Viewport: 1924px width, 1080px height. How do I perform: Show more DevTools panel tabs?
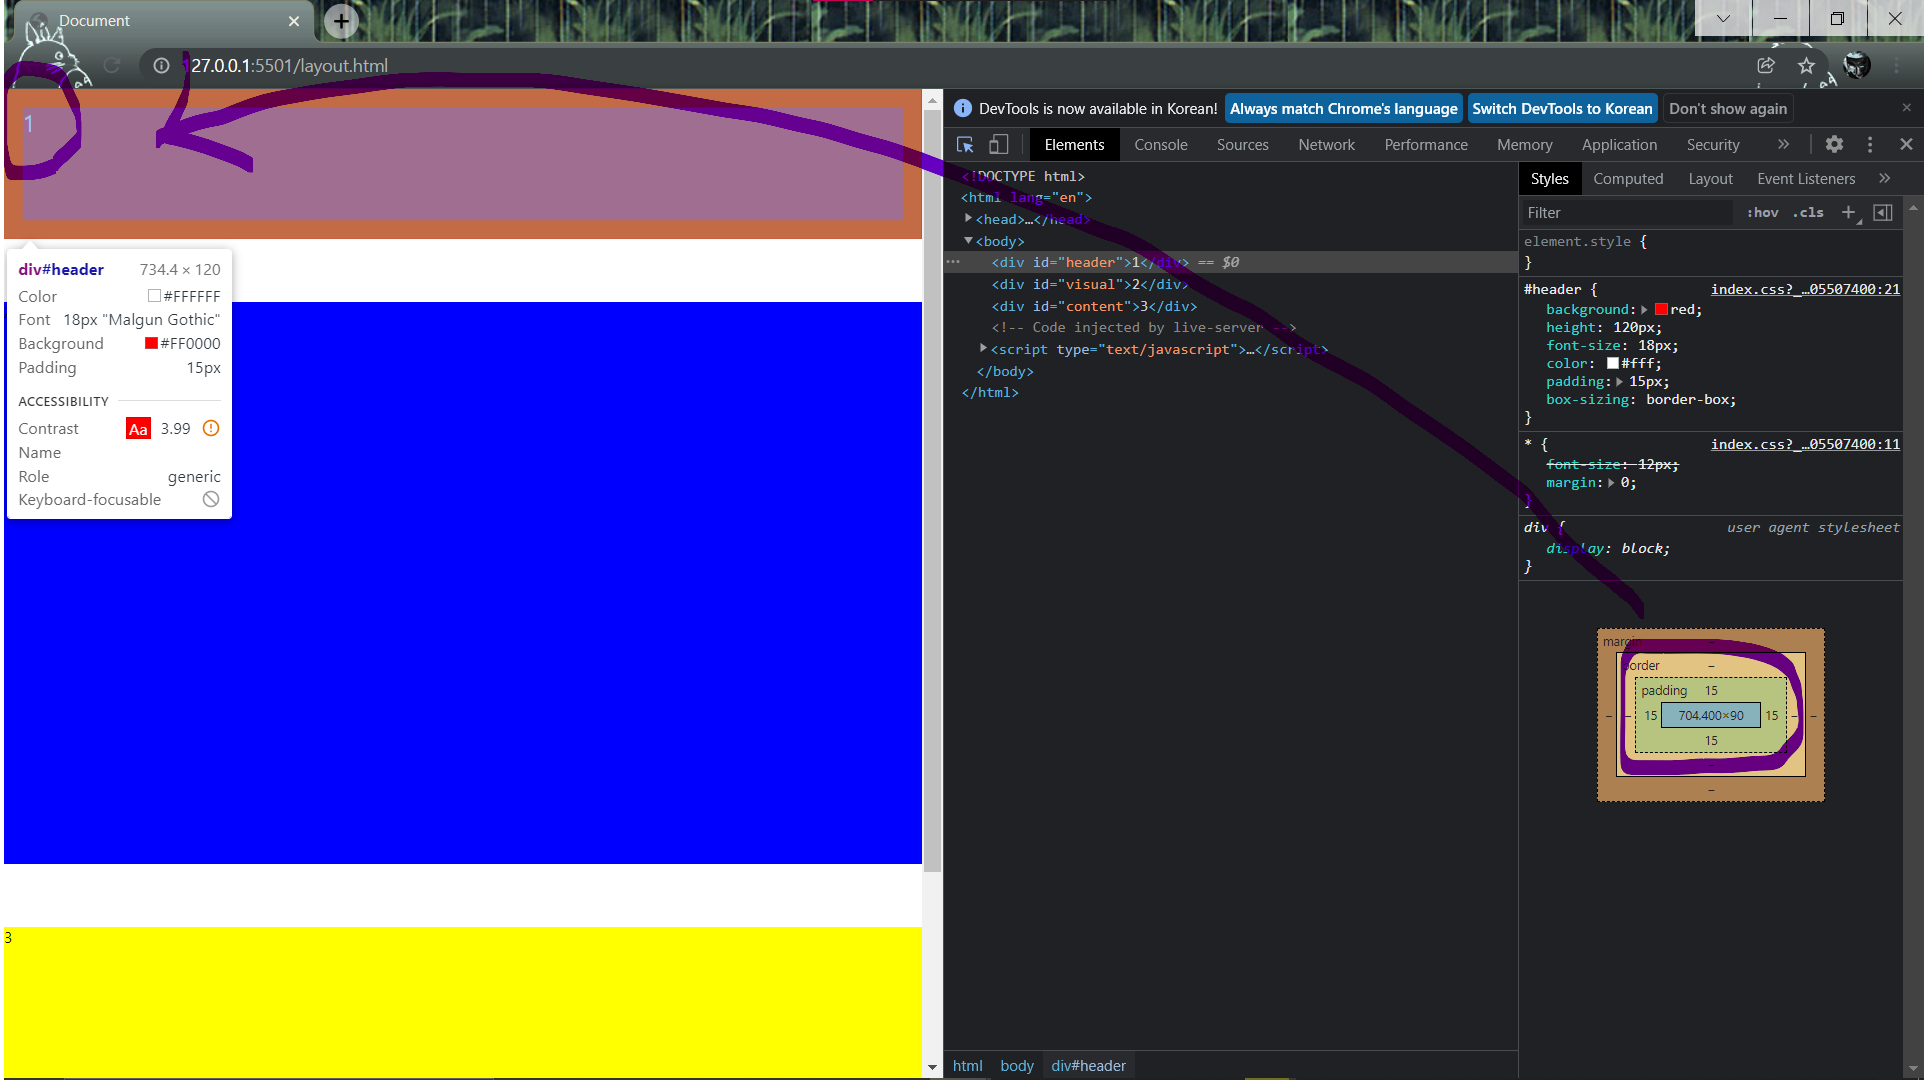click(1783, 144)
